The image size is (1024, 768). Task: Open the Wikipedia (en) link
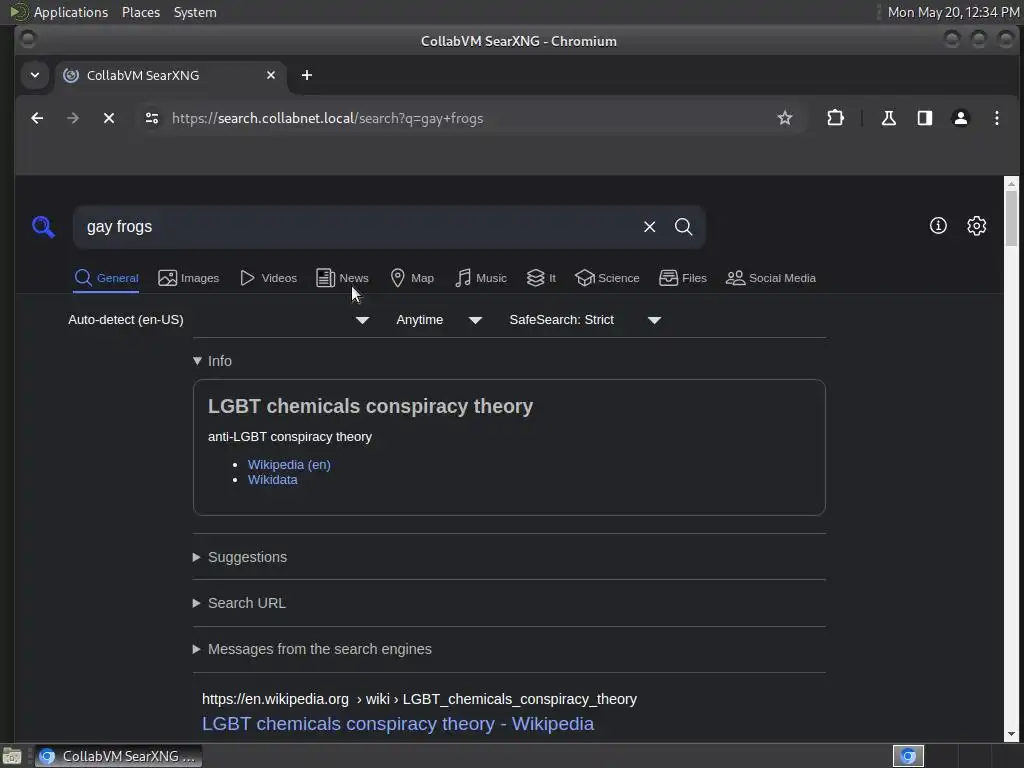pos(289,464)
